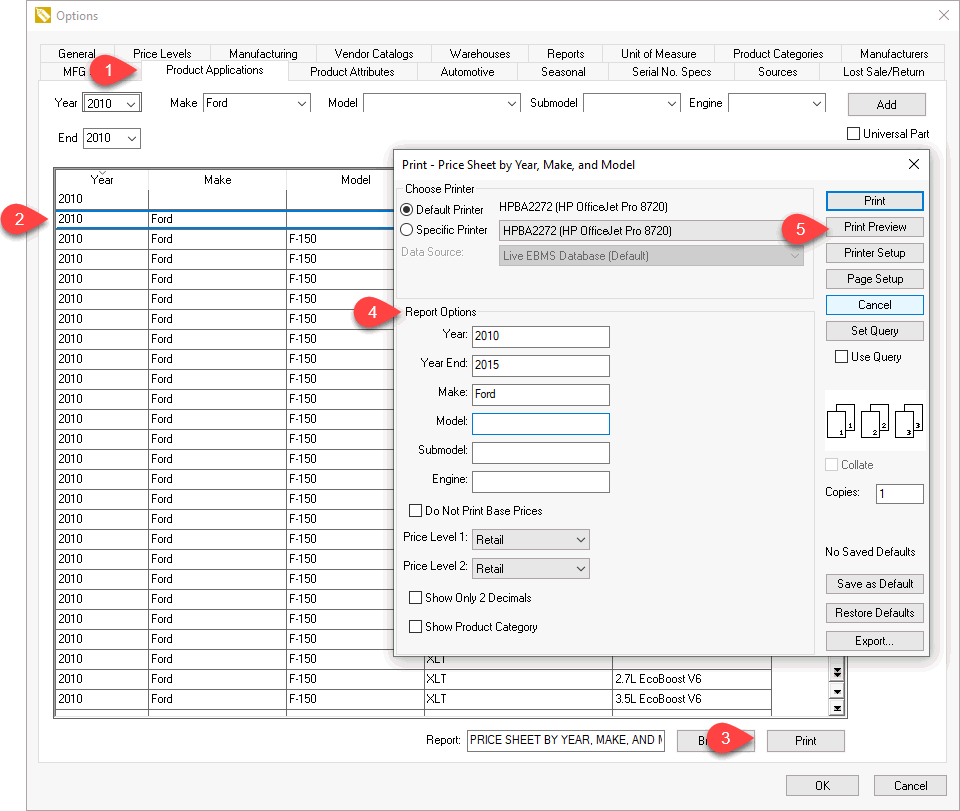Enable the Universal Part checkbox

[x=853, y=133]
